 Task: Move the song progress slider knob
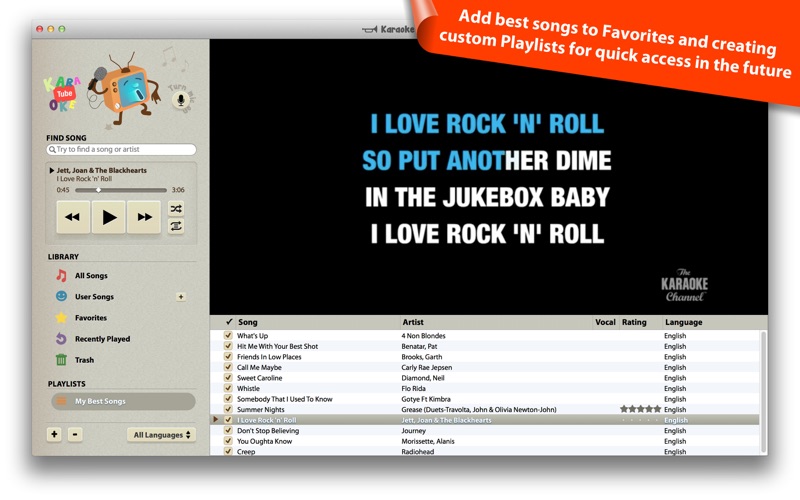pyautogui.click(x=98, y=190)
